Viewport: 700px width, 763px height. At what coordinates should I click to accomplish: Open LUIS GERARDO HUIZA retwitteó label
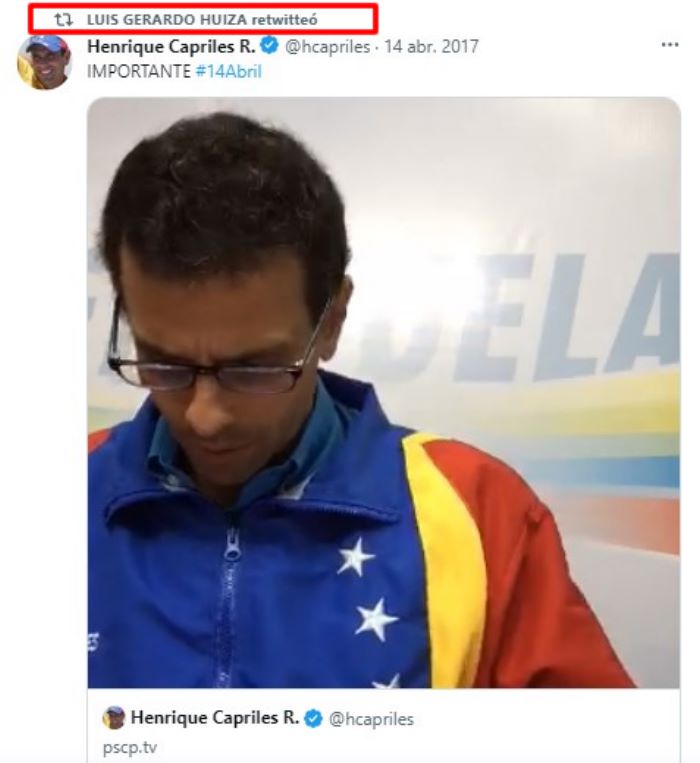(x=202, y=20)
